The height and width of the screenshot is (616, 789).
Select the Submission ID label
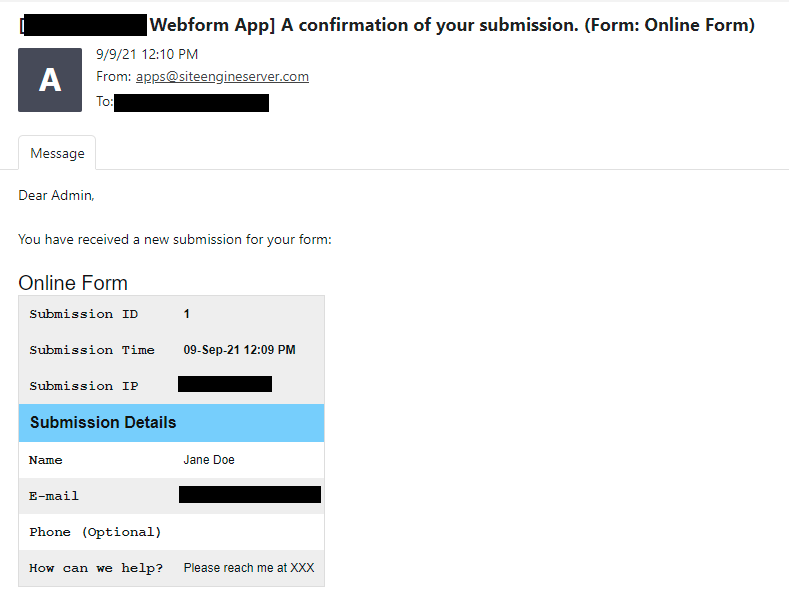point(84,314)
